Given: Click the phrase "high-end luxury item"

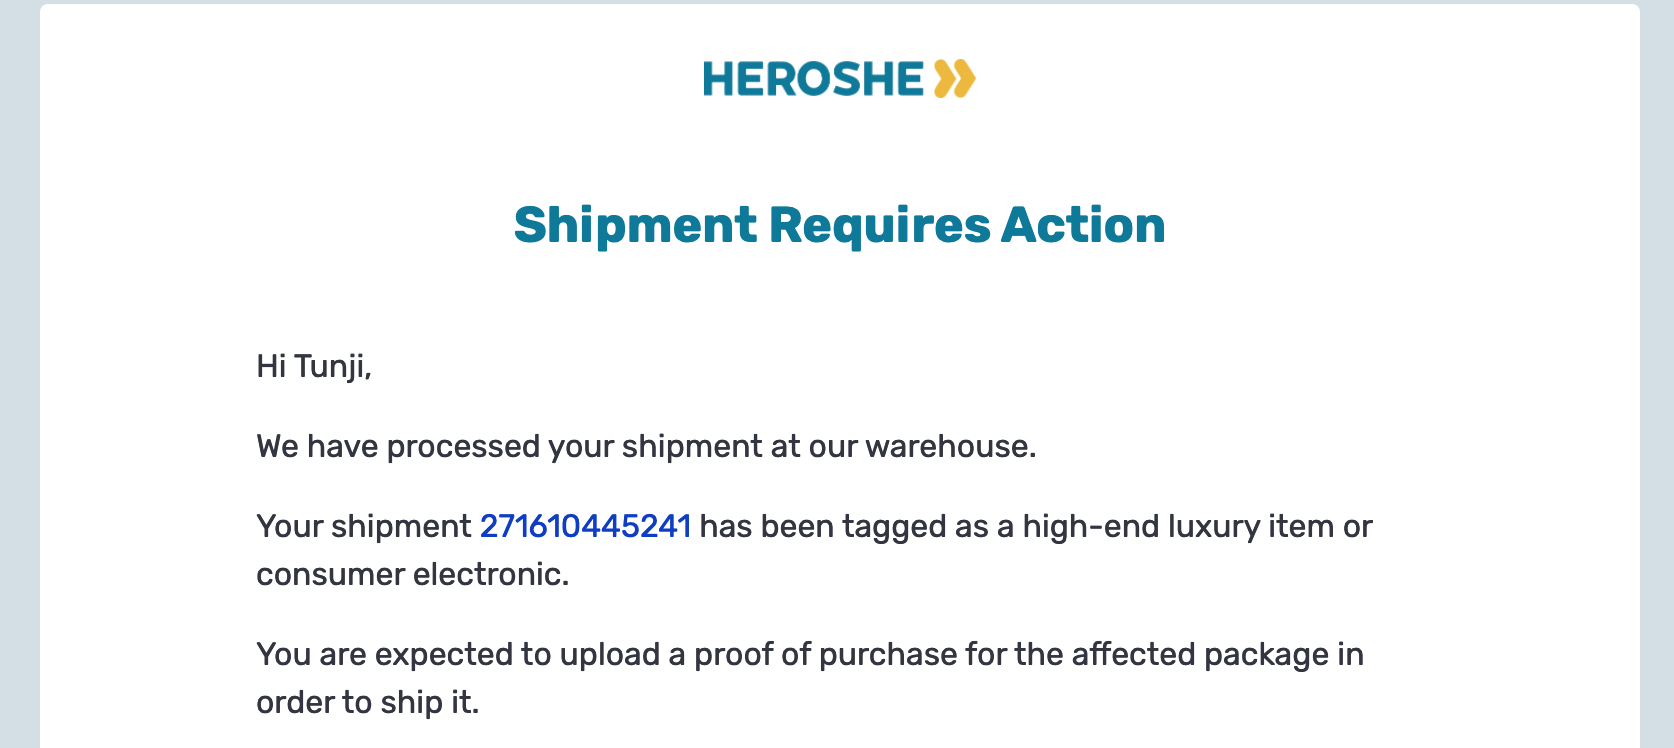Looking at the screenshot, I should [1178, 526].
